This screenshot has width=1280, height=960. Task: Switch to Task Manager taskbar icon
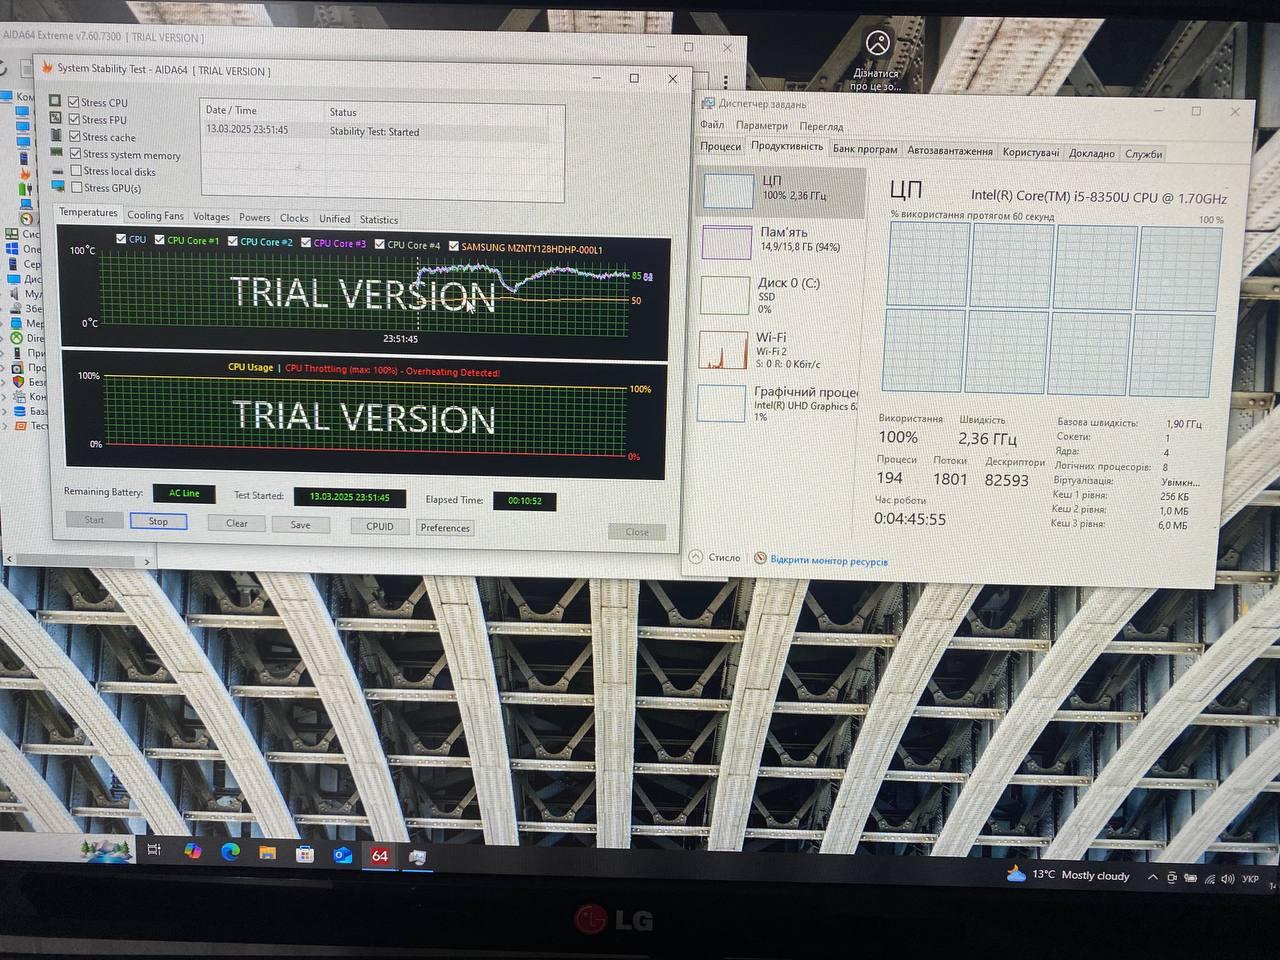tap(418, 857)
